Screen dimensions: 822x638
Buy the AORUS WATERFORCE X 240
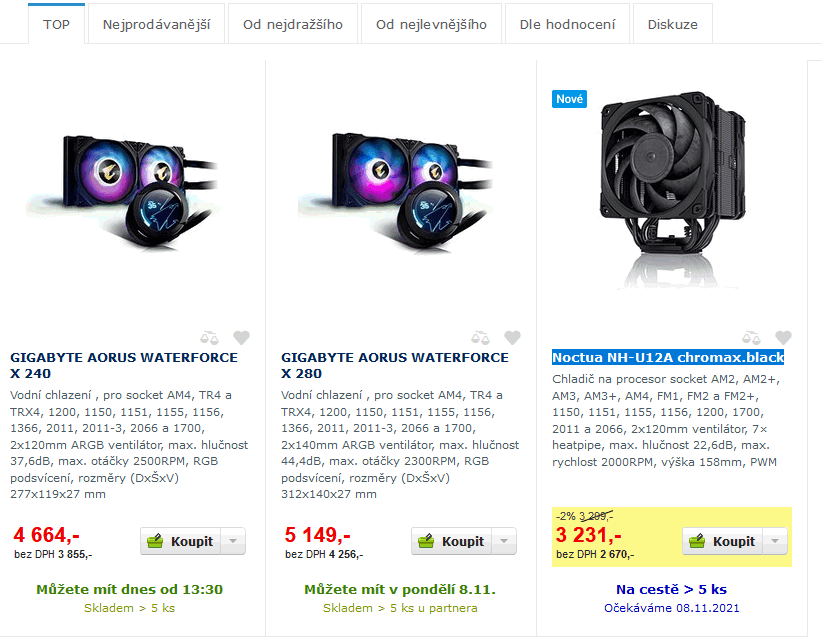coord(181,541)
